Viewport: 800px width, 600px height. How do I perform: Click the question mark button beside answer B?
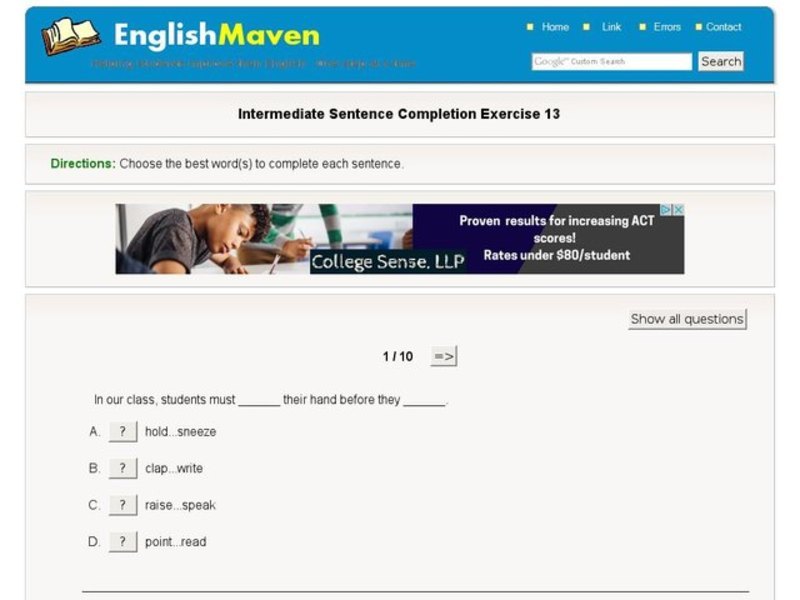tap(123, 467)
